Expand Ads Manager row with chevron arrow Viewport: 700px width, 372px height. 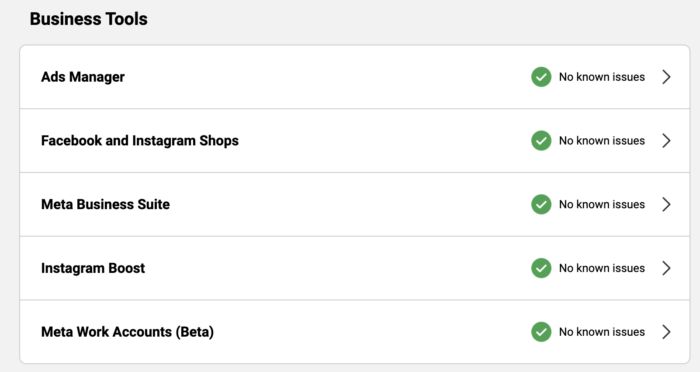coord(666,77)
